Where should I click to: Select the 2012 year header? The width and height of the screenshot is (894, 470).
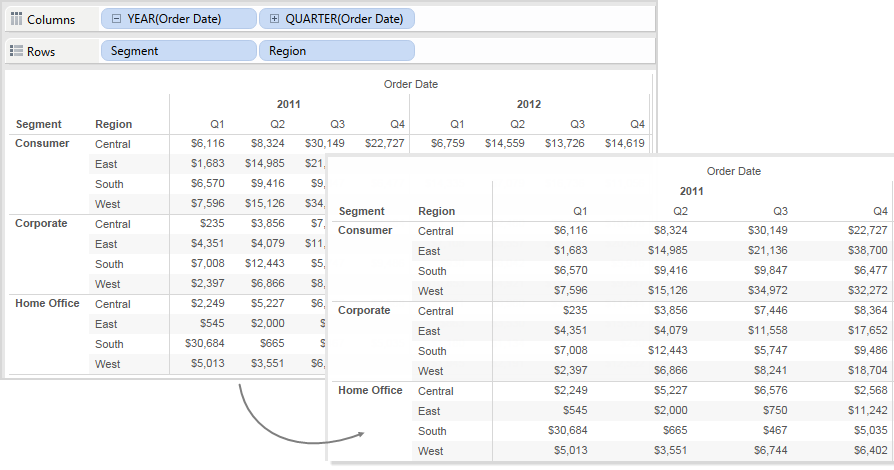[529, 104]
